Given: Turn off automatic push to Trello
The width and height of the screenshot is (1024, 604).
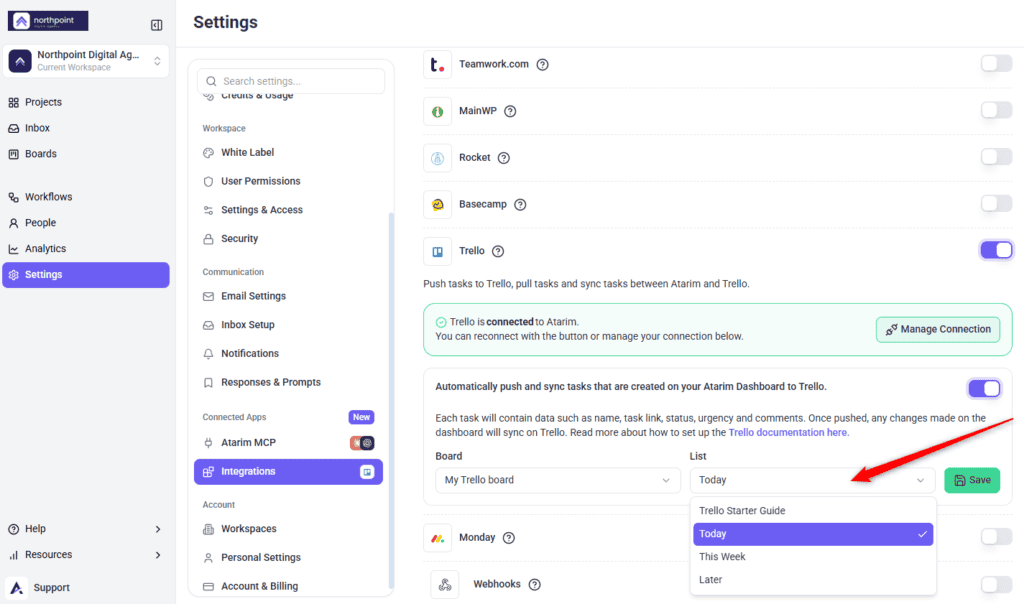Looking at the screenshot, I should (984, 389).
